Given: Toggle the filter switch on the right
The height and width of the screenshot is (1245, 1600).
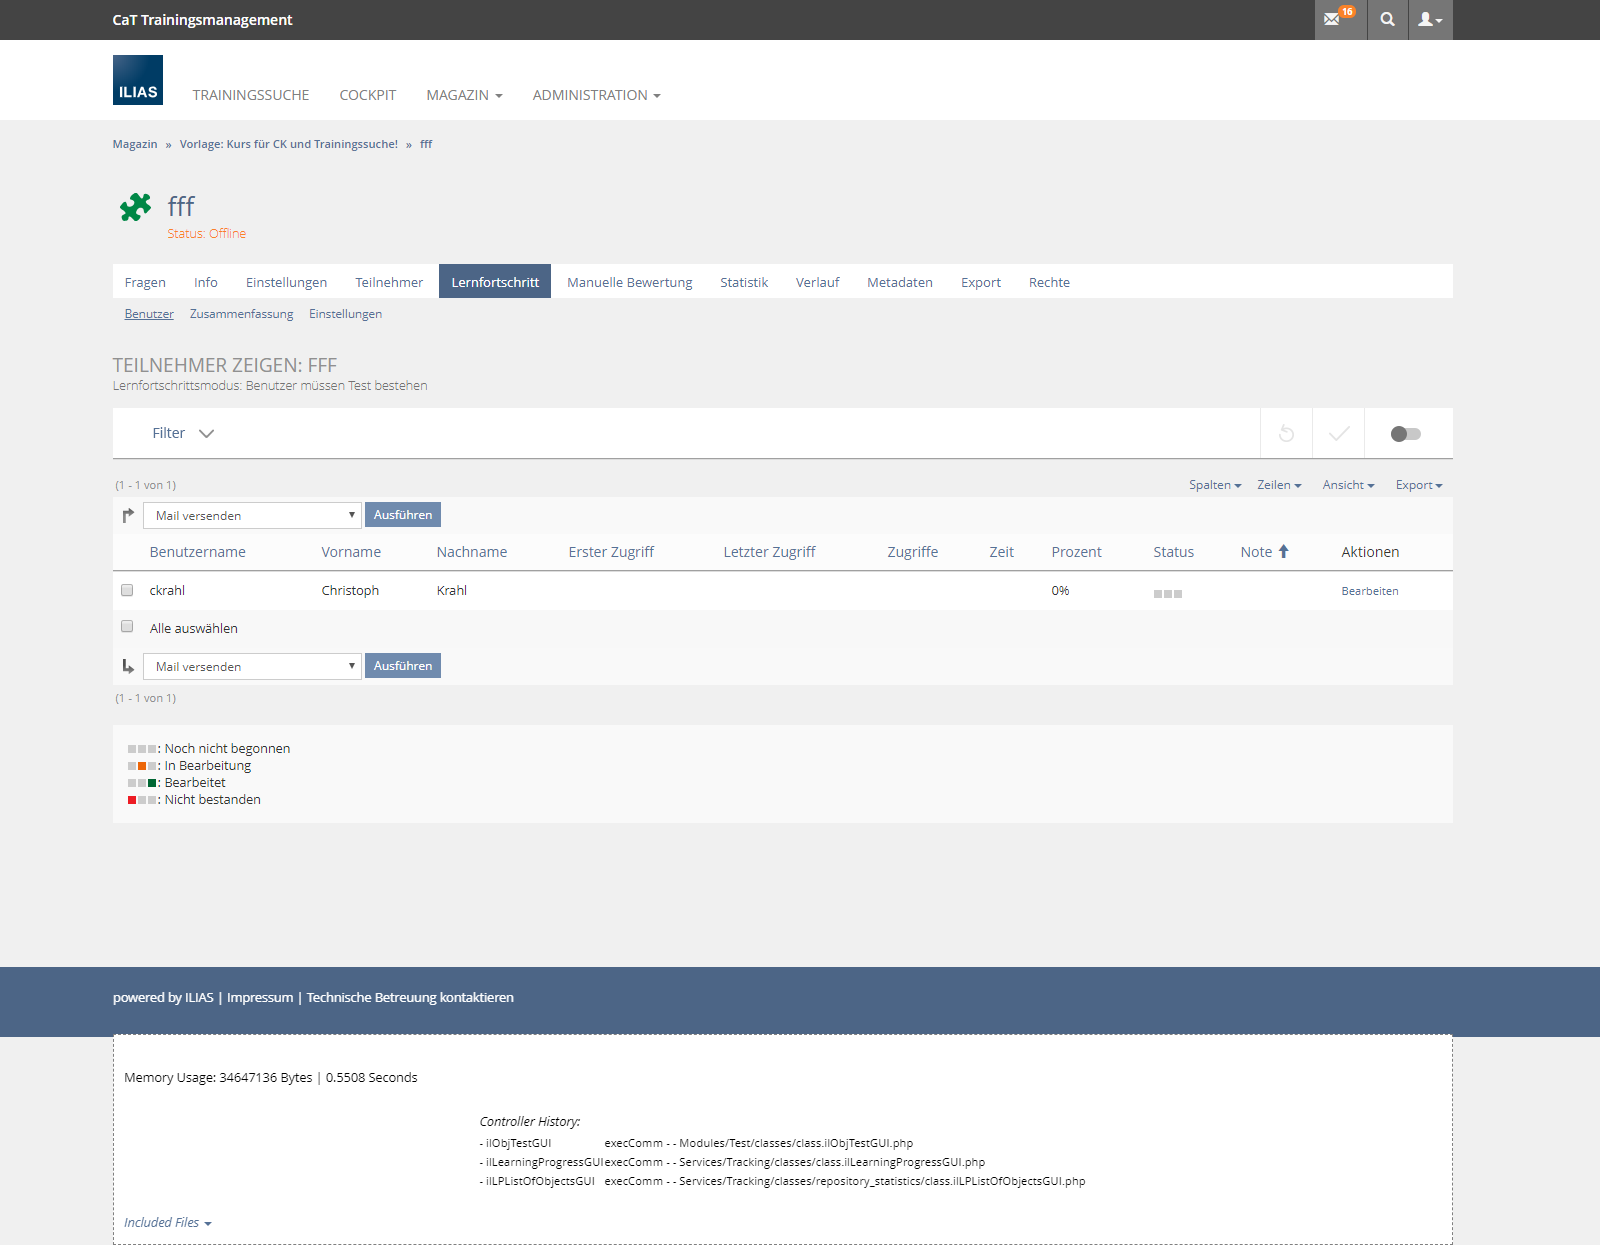Looking at the screenshot, I should tap(1405, 433).
